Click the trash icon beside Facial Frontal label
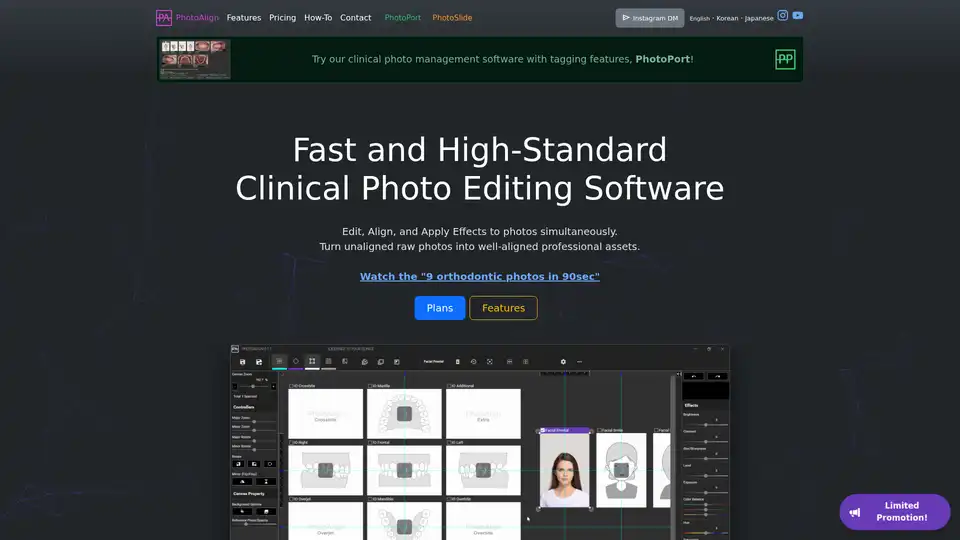Image resolution: width=960 pixels, height=540 pixels. point(457,362)
